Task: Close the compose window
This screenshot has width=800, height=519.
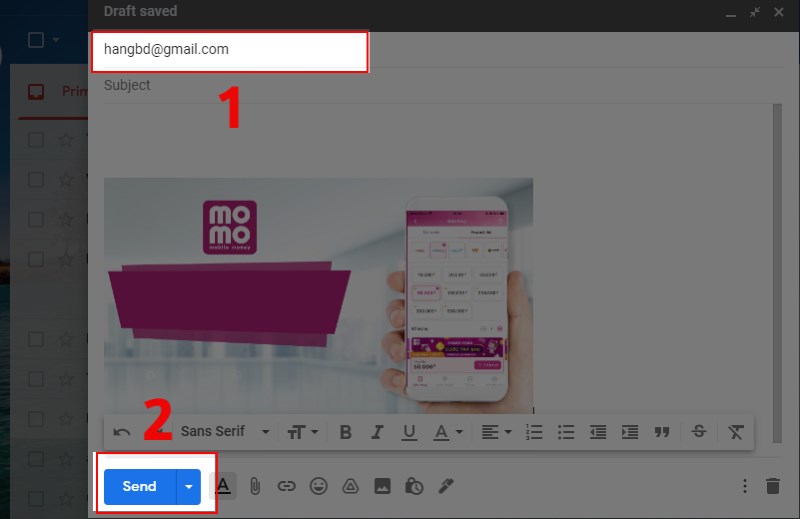Action: coord(779,12)
